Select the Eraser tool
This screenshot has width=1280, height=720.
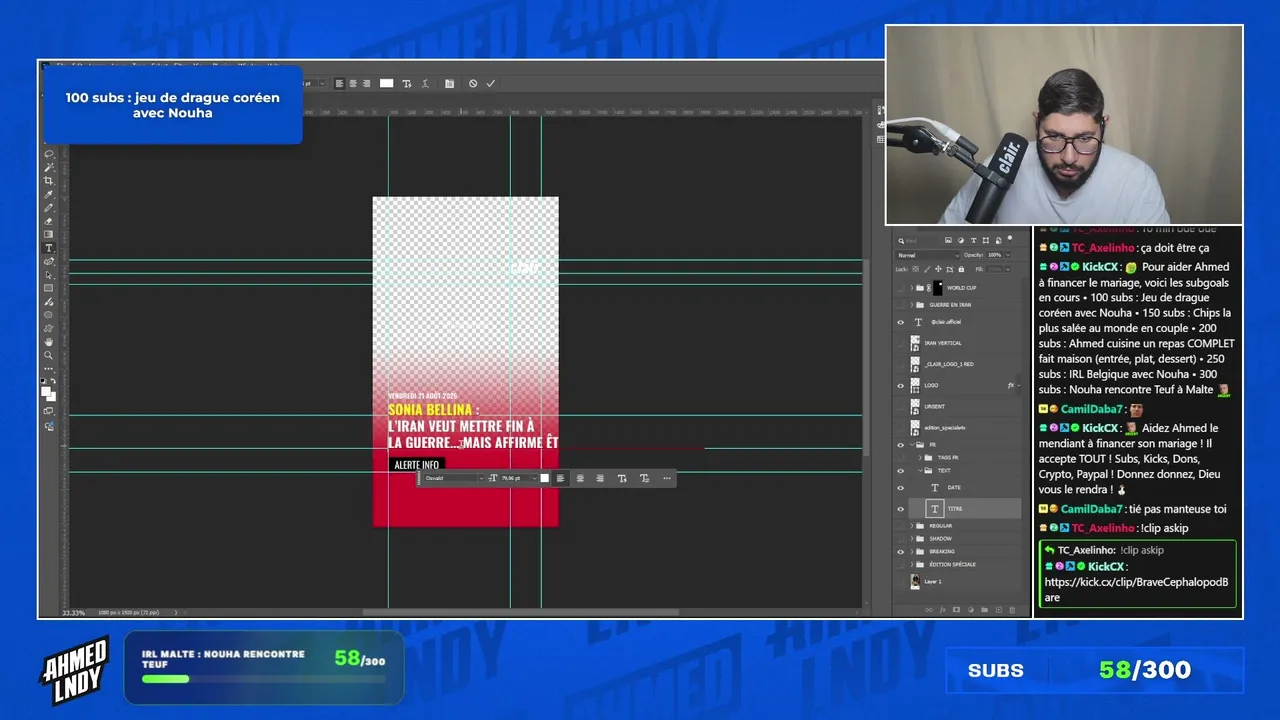[x=49, y=221]
